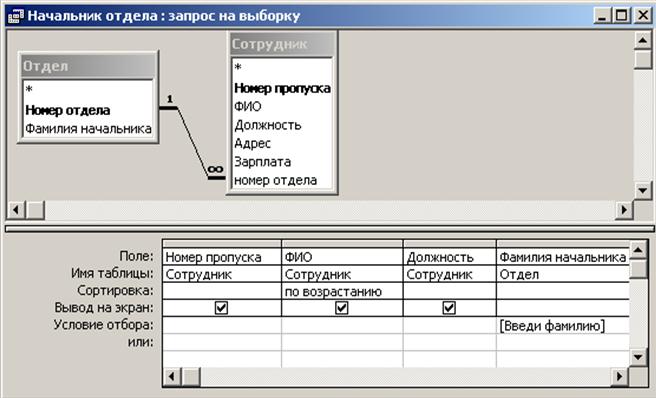The width and height of the screenshot is (656, 398).
Task: Click left arrow of table pane horizontal scrollbar
Action: click(x=16, y=209)
